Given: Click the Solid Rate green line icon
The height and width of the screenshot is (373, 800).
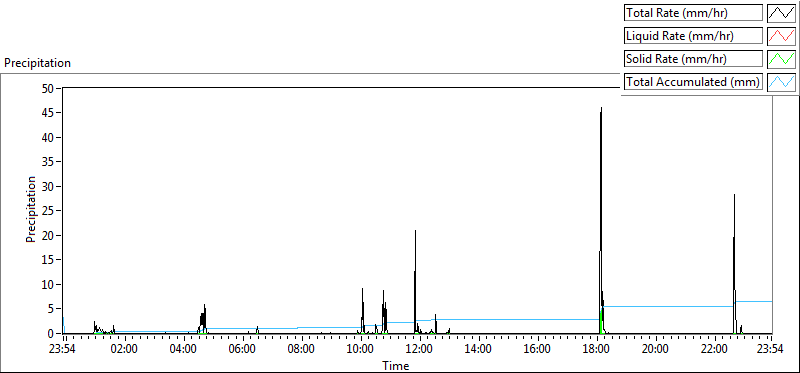Looking at the screenshot, I should point(781,59).
